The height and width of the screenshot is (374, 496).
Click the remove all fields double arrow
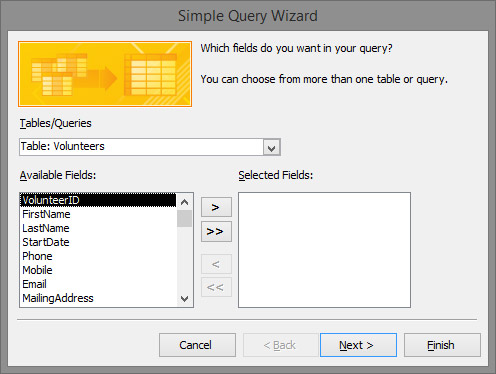click(216, 287)
